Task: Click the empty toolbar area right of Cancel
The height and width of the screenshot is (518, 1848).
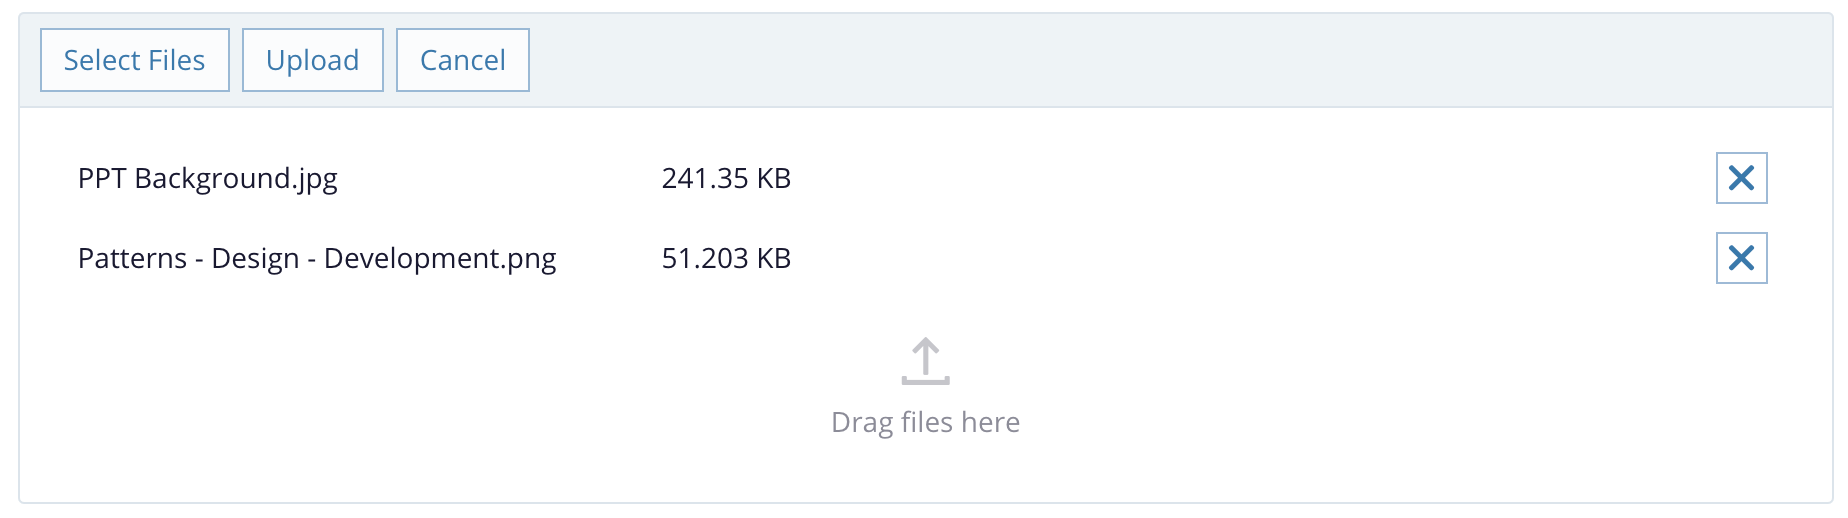Action: 1100,60
